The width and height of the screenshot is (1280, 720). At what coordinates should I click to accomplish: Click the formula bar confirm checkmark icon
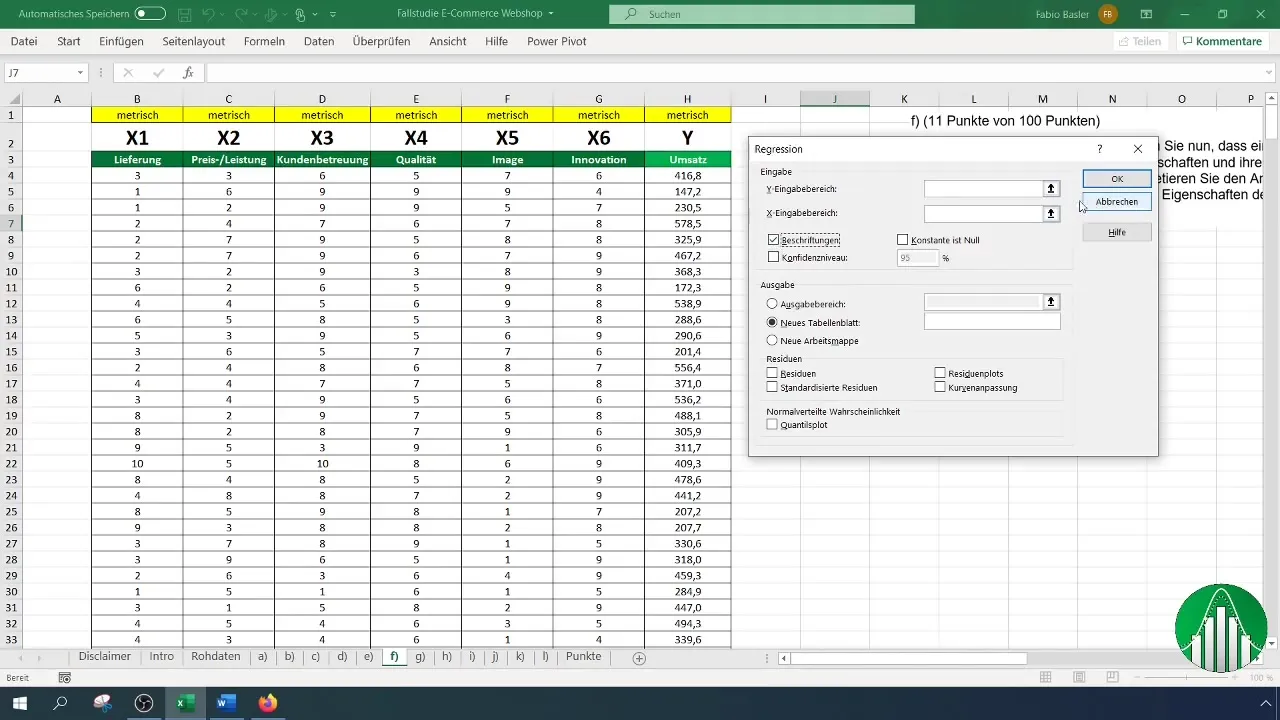[158, 73]
